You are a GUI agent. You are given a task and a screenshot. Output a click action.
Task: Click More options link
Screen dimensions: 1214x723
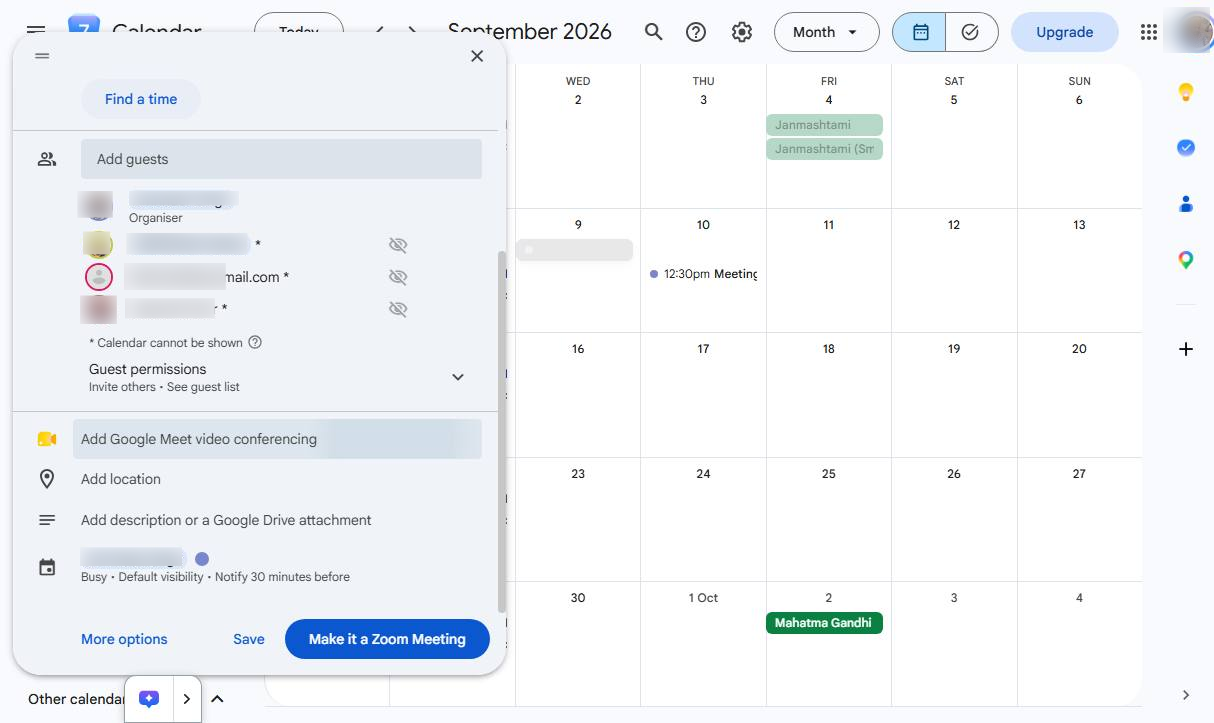tap(124, 639)
